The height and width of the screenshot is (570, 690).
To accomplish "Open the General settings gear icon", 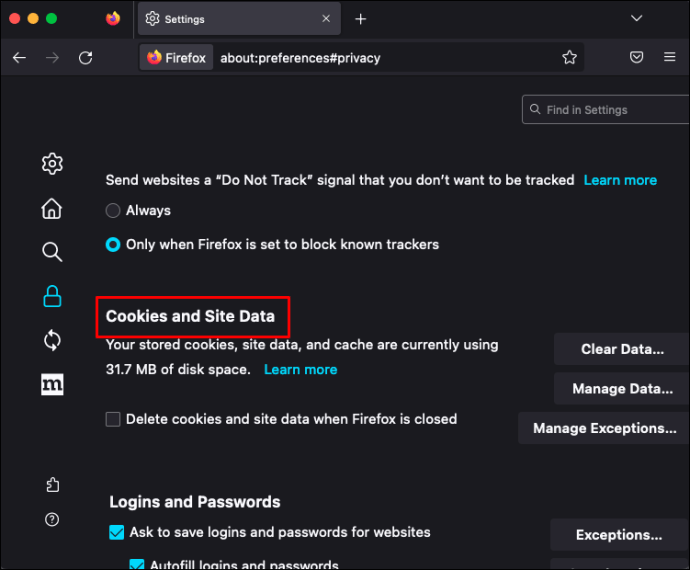I will point(52,164).
